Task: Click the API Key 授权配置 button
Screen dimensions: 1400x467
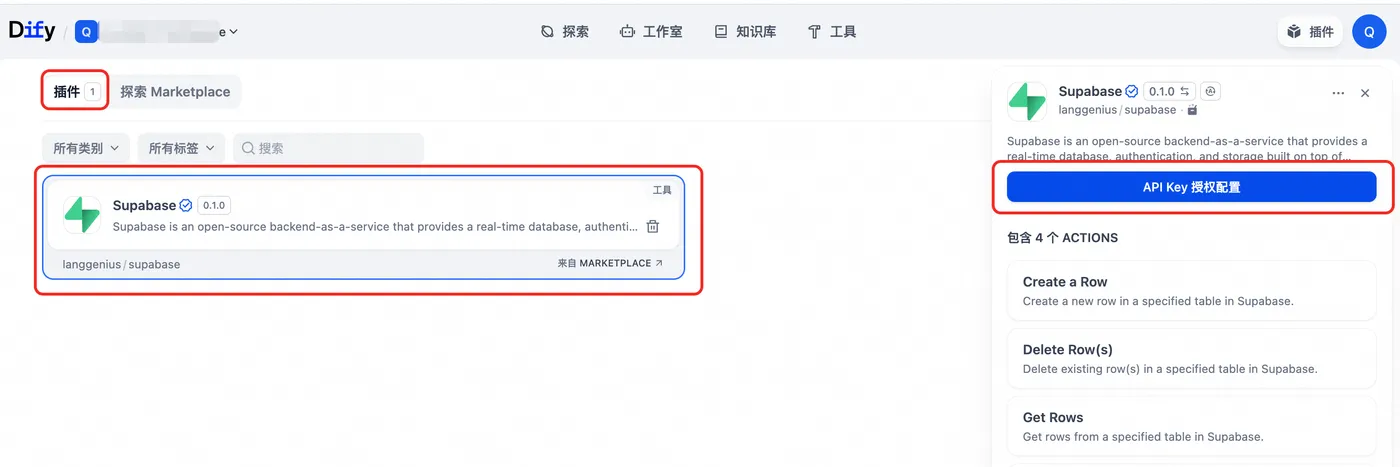Action: click(x=1192, y=187)
